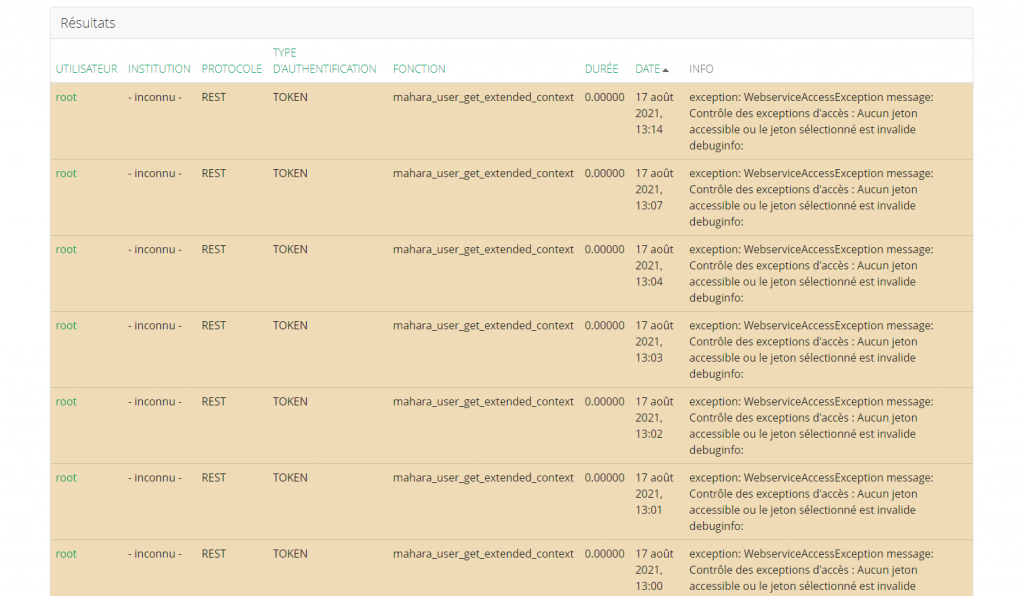The width and height of the screenshot is (1024, 596).
Task: Sort results by DURÉE column header
Action: pyautogui.click(x=601, y=69)
